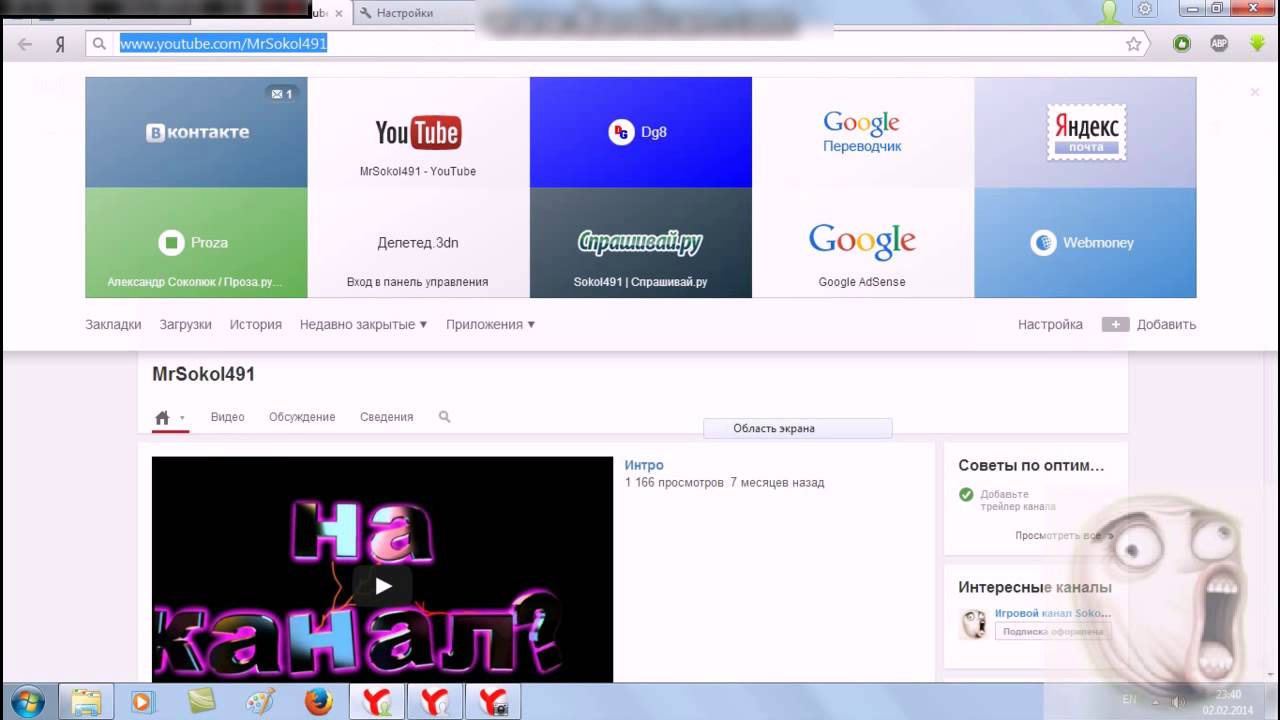This screenshot has width=1280, height=720.
Task: Open the Интро video title link
Action: click(x=644, y=465)
